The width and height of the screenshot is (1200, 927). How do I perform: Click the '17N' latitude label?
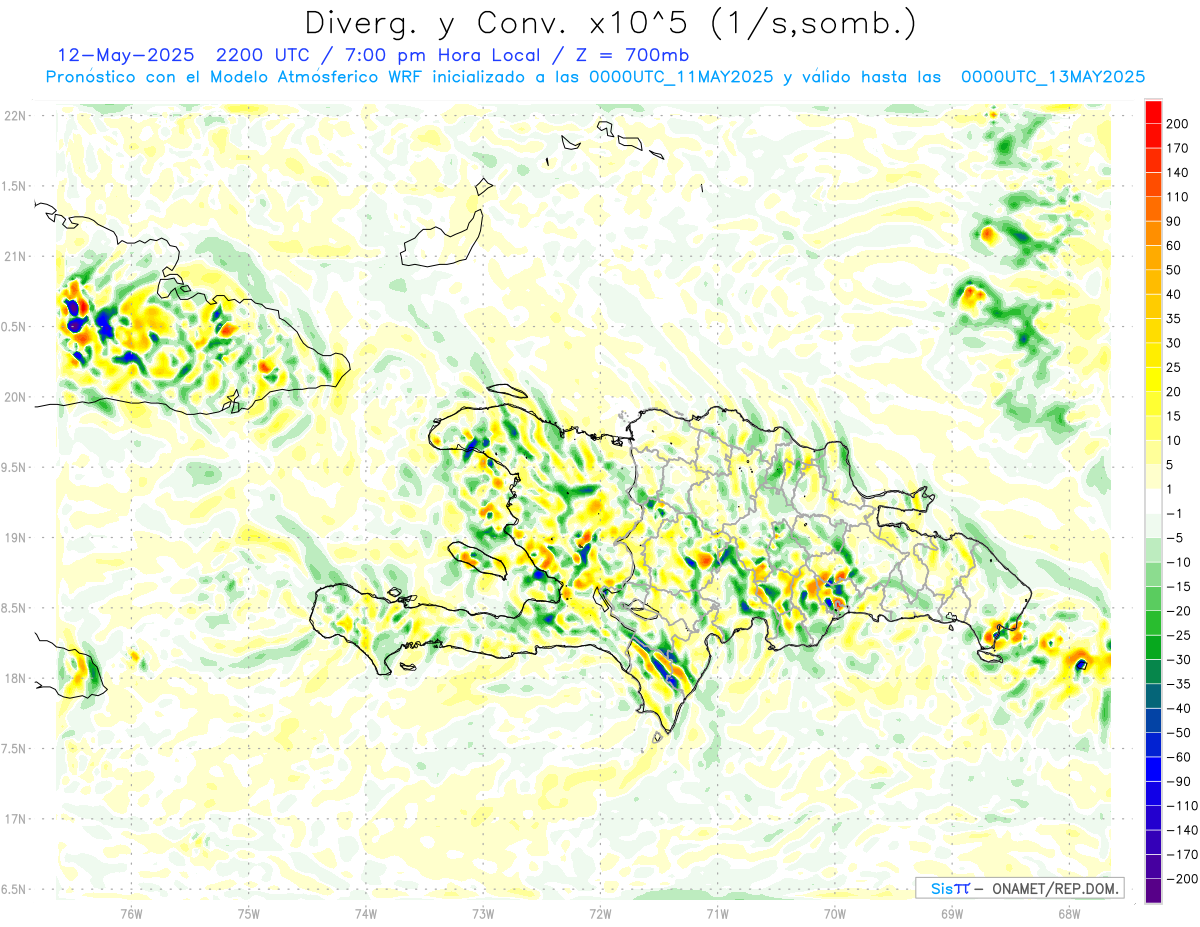[15, 819]
